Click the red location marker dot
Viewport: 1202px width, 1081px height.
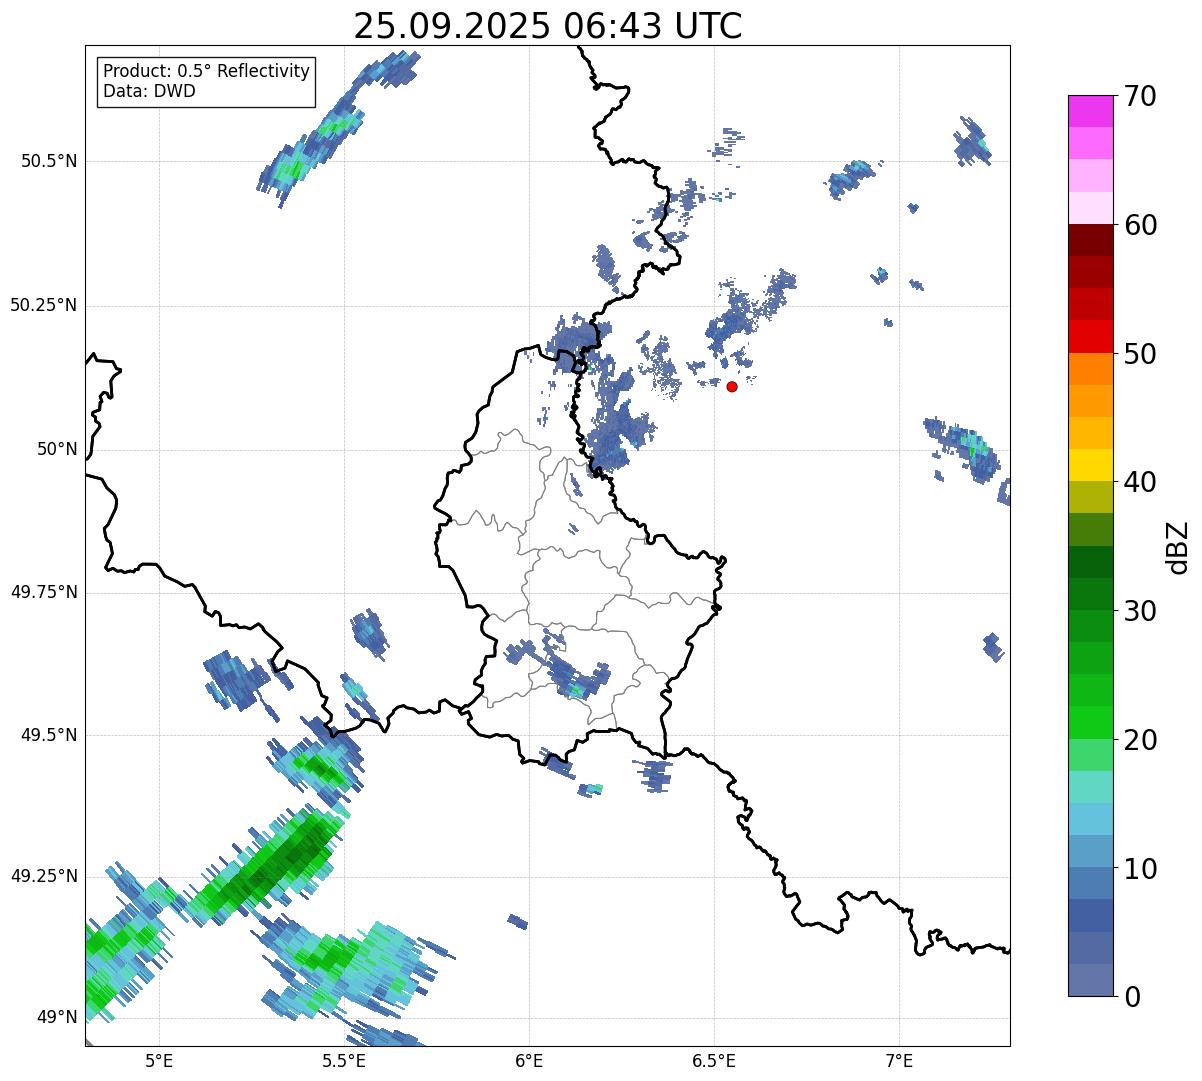click(732, 386)
